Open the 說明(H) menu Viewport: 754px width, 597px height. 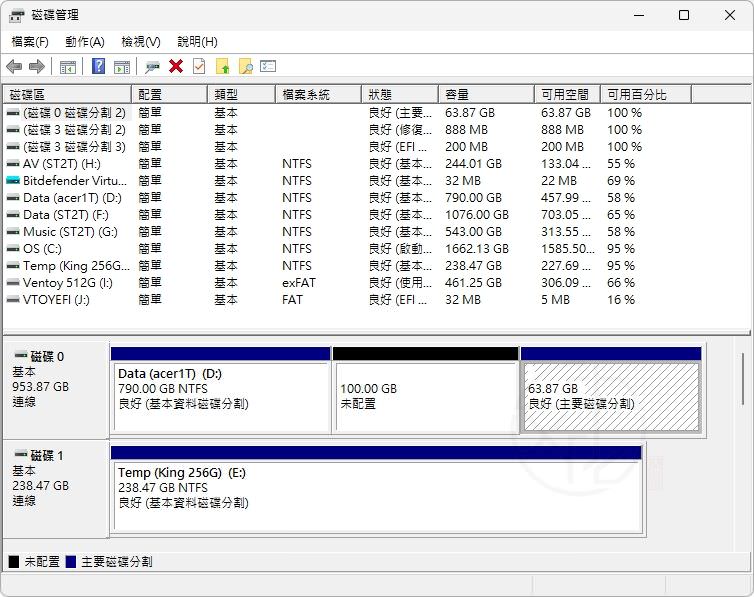(197, 42)
